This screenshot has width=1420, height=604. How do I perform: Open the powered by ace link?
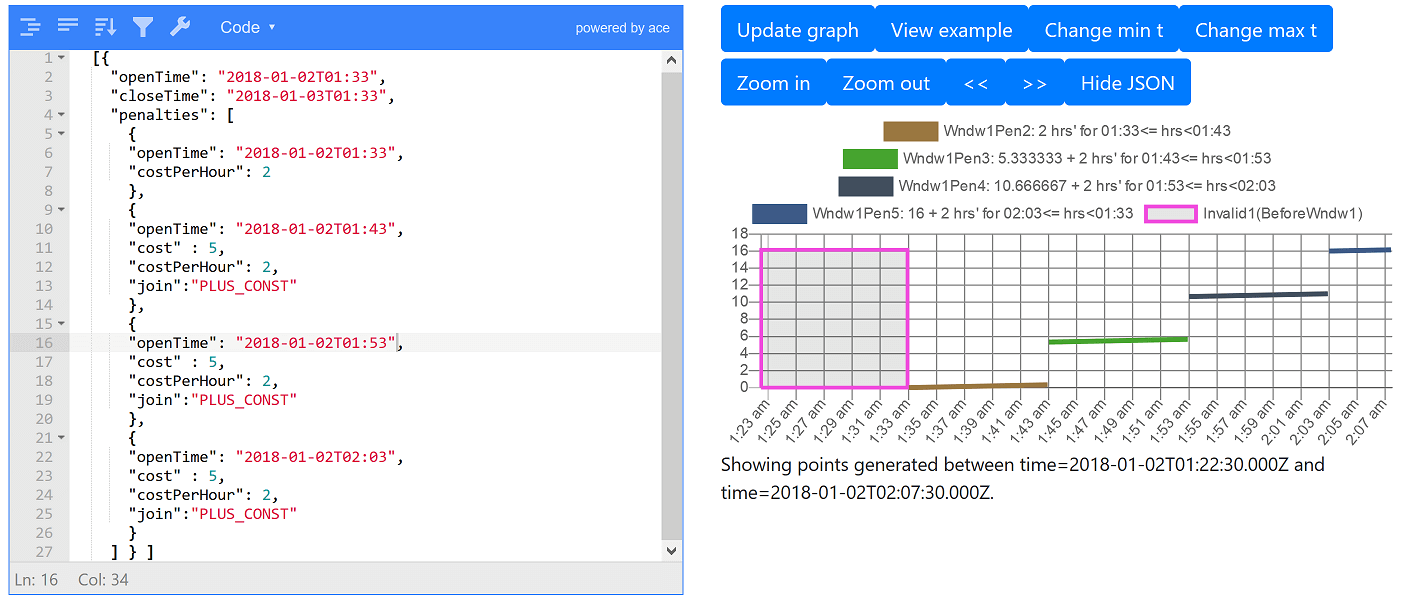click(x=622, y=28)
